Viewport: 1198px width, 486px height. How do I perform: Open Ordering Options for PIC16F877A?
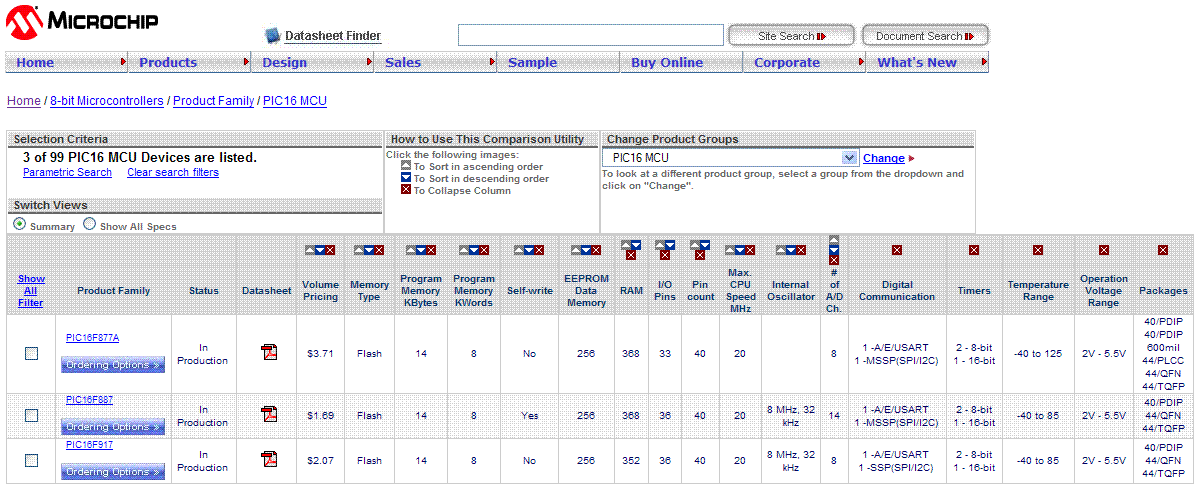tap(113, 365)
